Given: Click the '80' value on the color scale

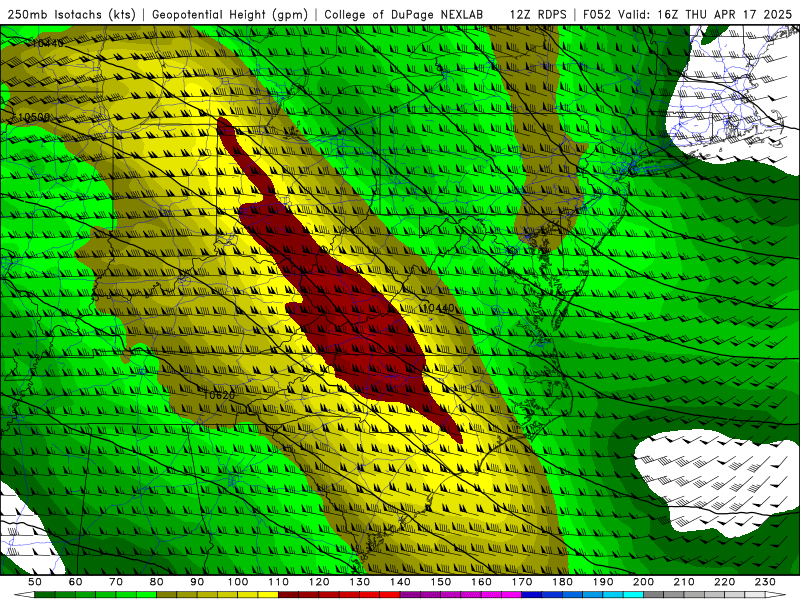Looking at the screenshot, I should [x=157, y=582].
